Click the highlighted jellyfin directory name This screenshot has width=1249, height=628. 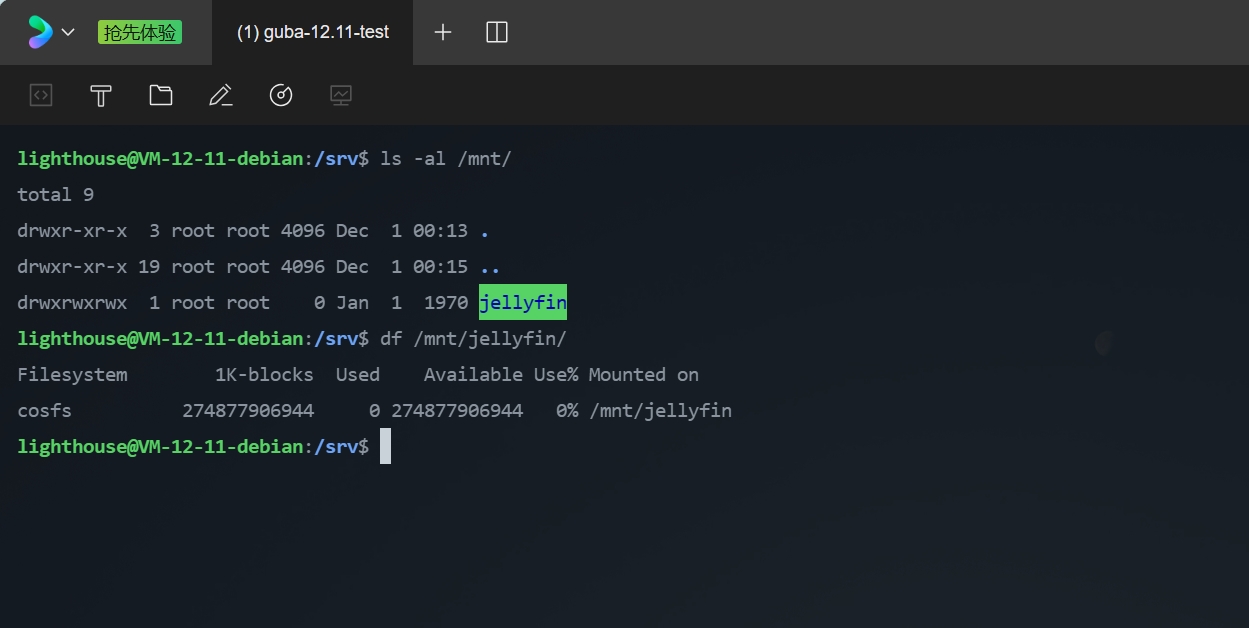point(523,302)
